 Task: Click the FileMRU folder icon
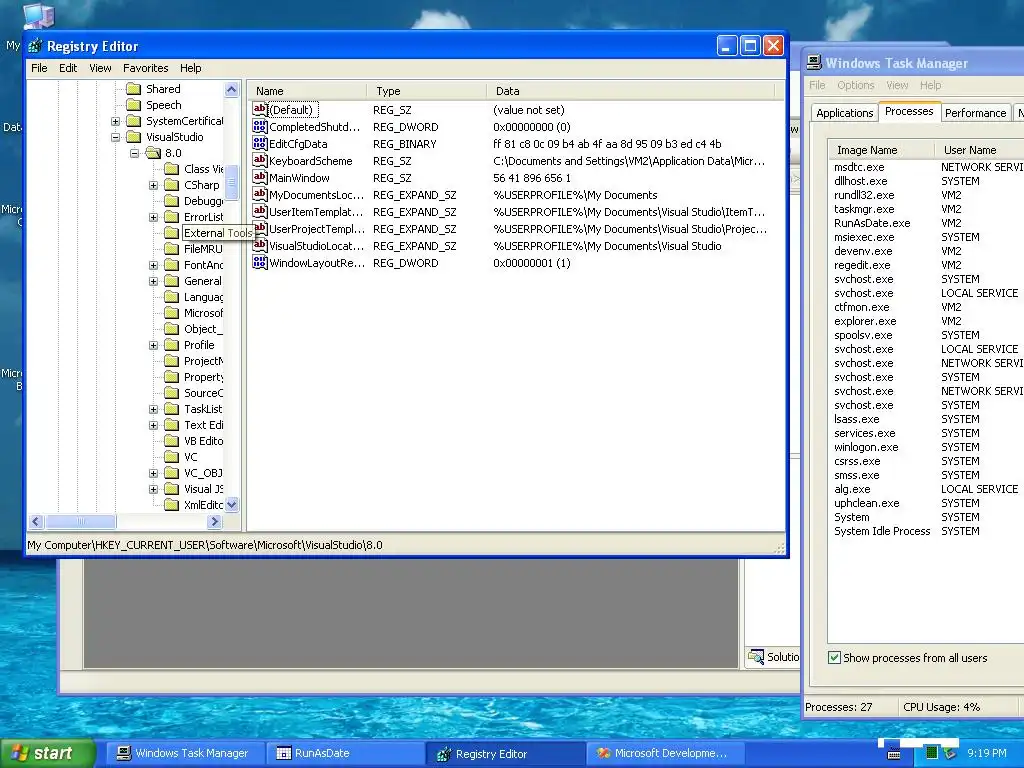(x=172, y=249)
